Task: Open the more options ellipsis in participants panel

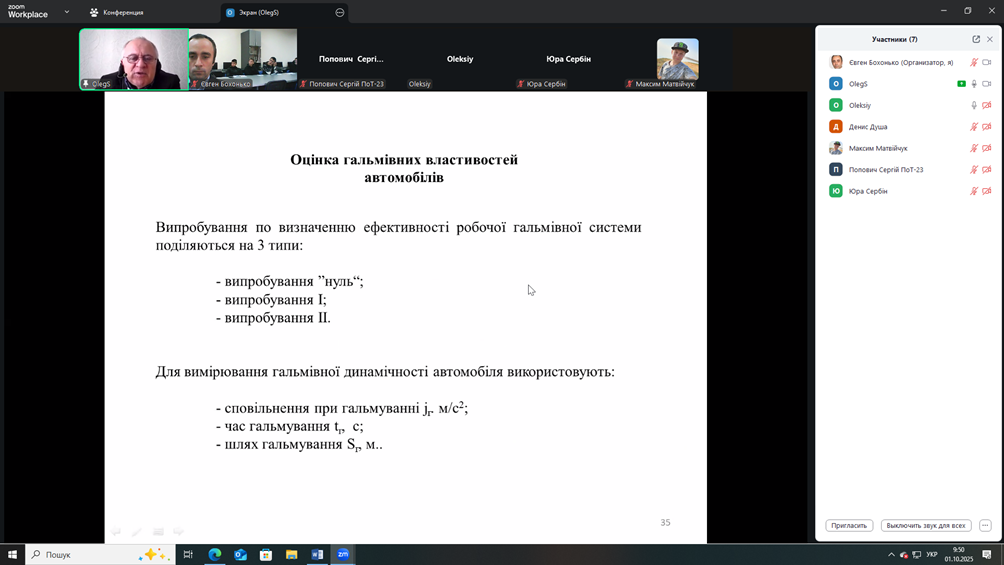Action: tap(985, 525)
